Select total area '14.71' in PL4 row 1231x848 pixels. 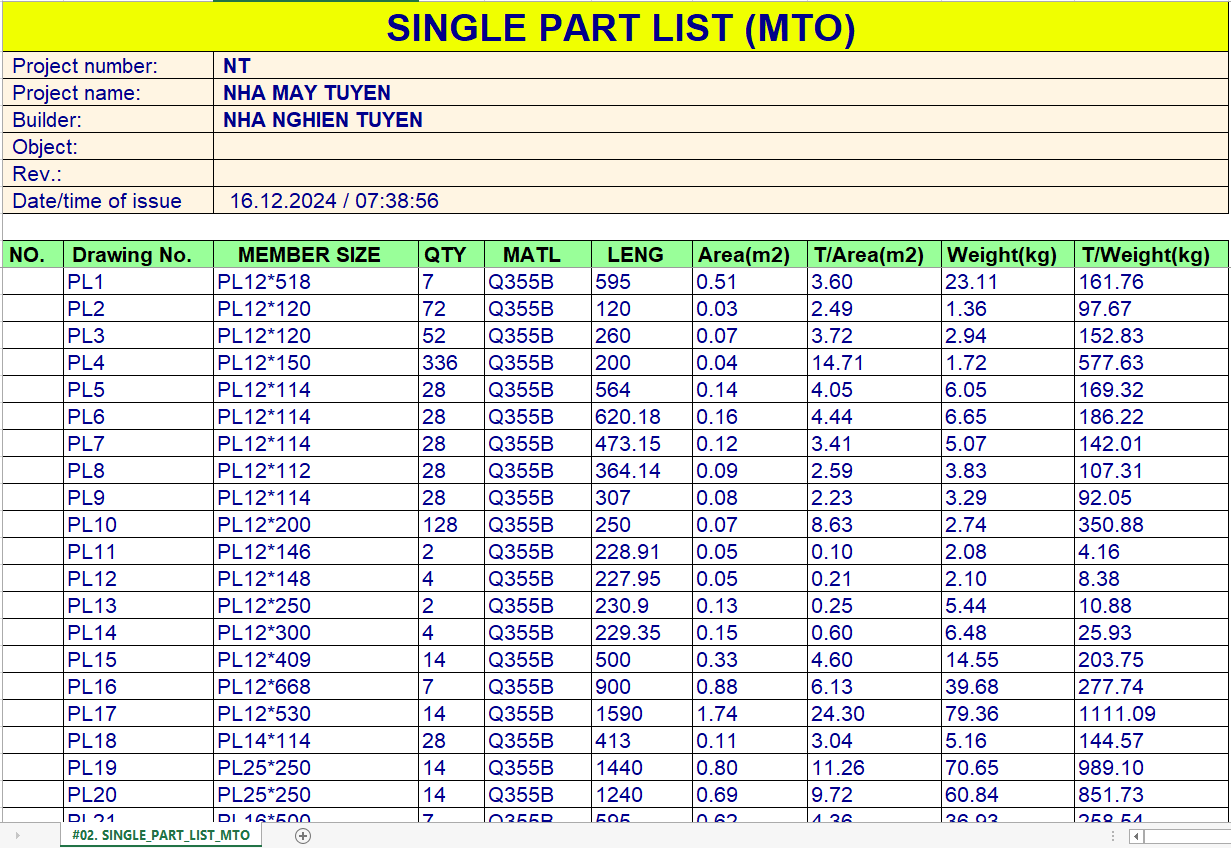coord(875,363)
